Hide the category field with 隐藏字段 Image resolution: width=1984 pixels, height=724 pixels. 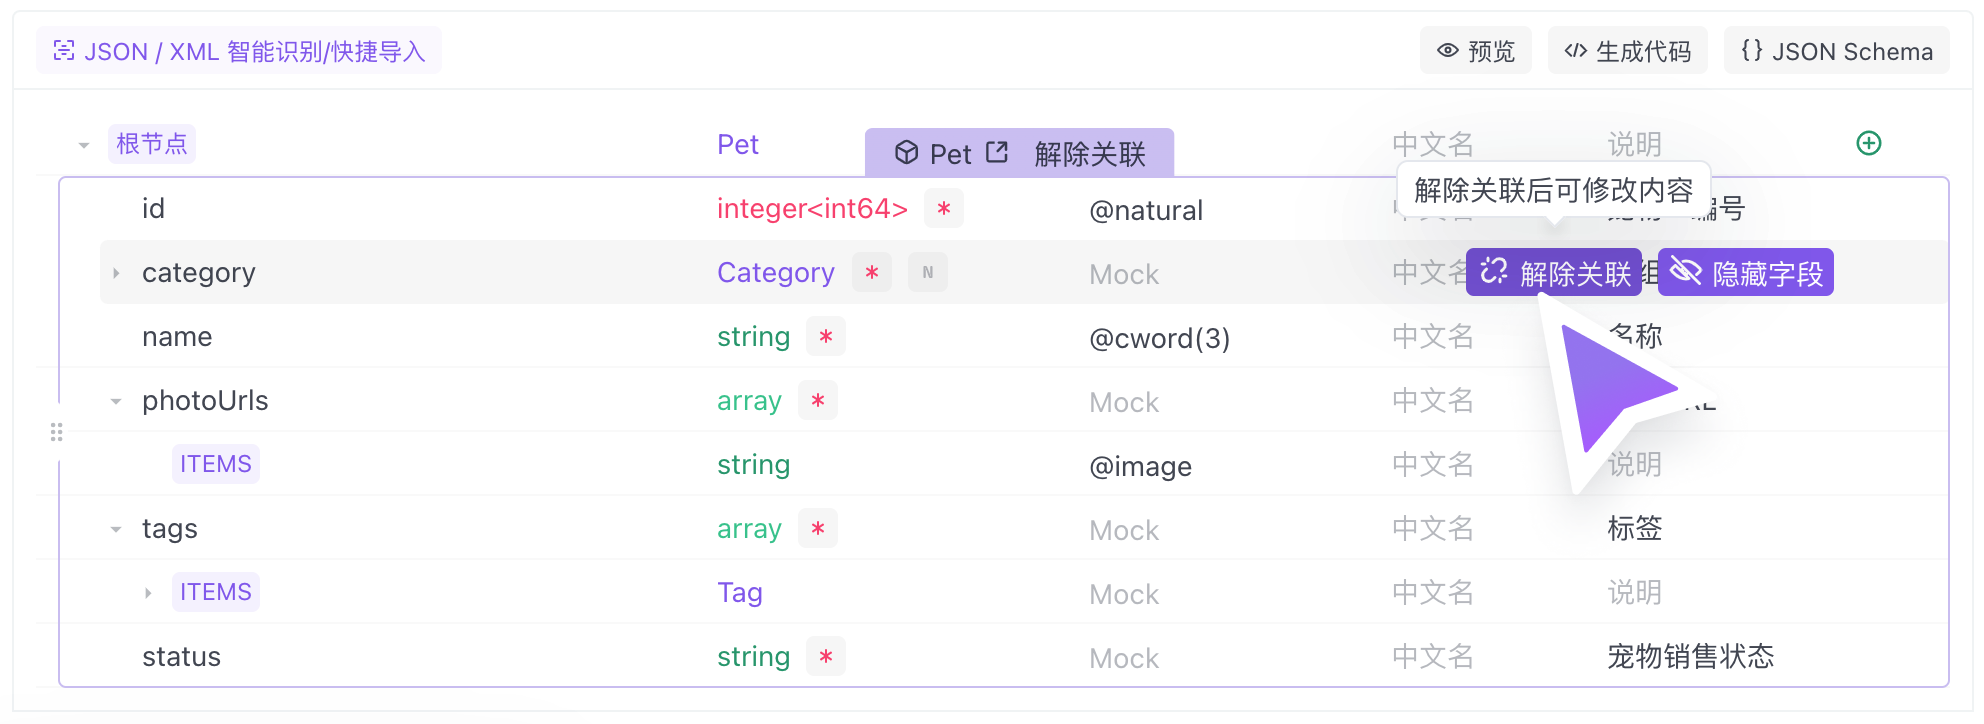pyautogui.click(x=1745, y=272)
